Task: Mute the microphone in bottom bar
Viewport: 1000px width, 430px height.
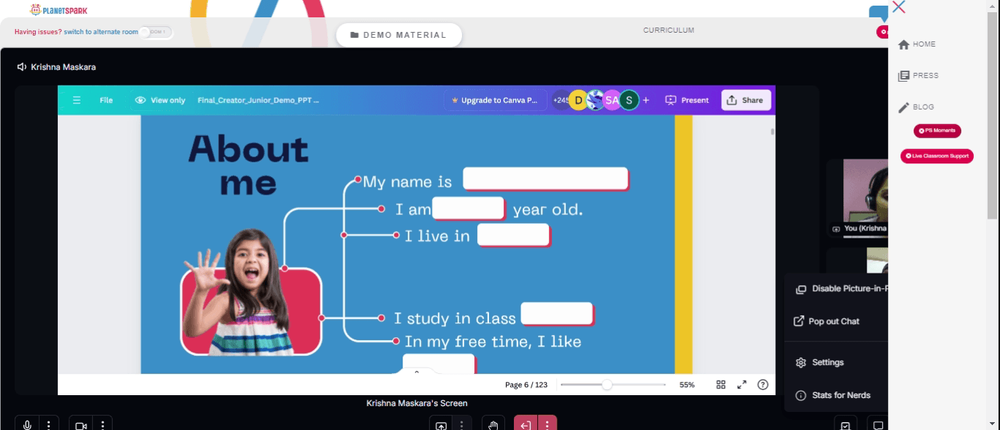Action: point(27,424)
